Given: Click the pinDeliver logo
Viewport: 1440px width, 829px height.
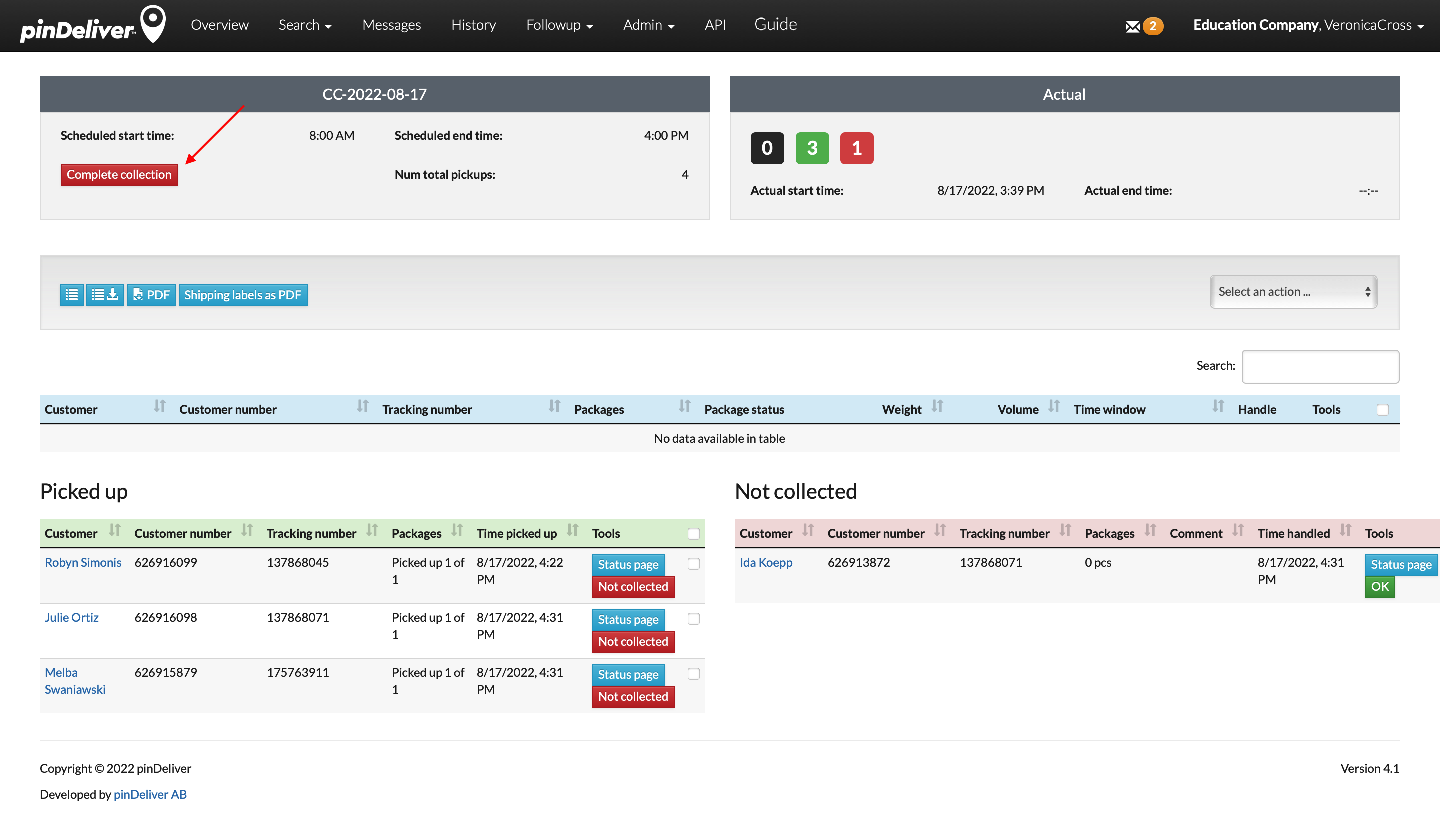Looking at the screenshot, I should pyautogui.click(x=93, y=25).
